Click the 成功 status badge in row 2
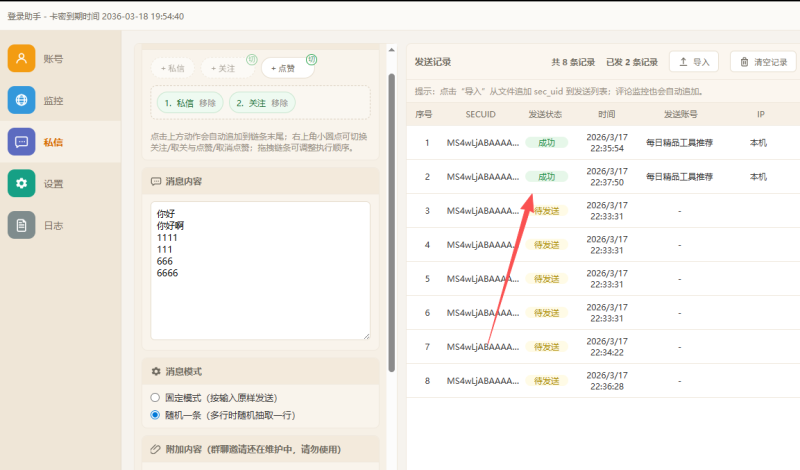This screenshot has height=470, width=800. 546,177
